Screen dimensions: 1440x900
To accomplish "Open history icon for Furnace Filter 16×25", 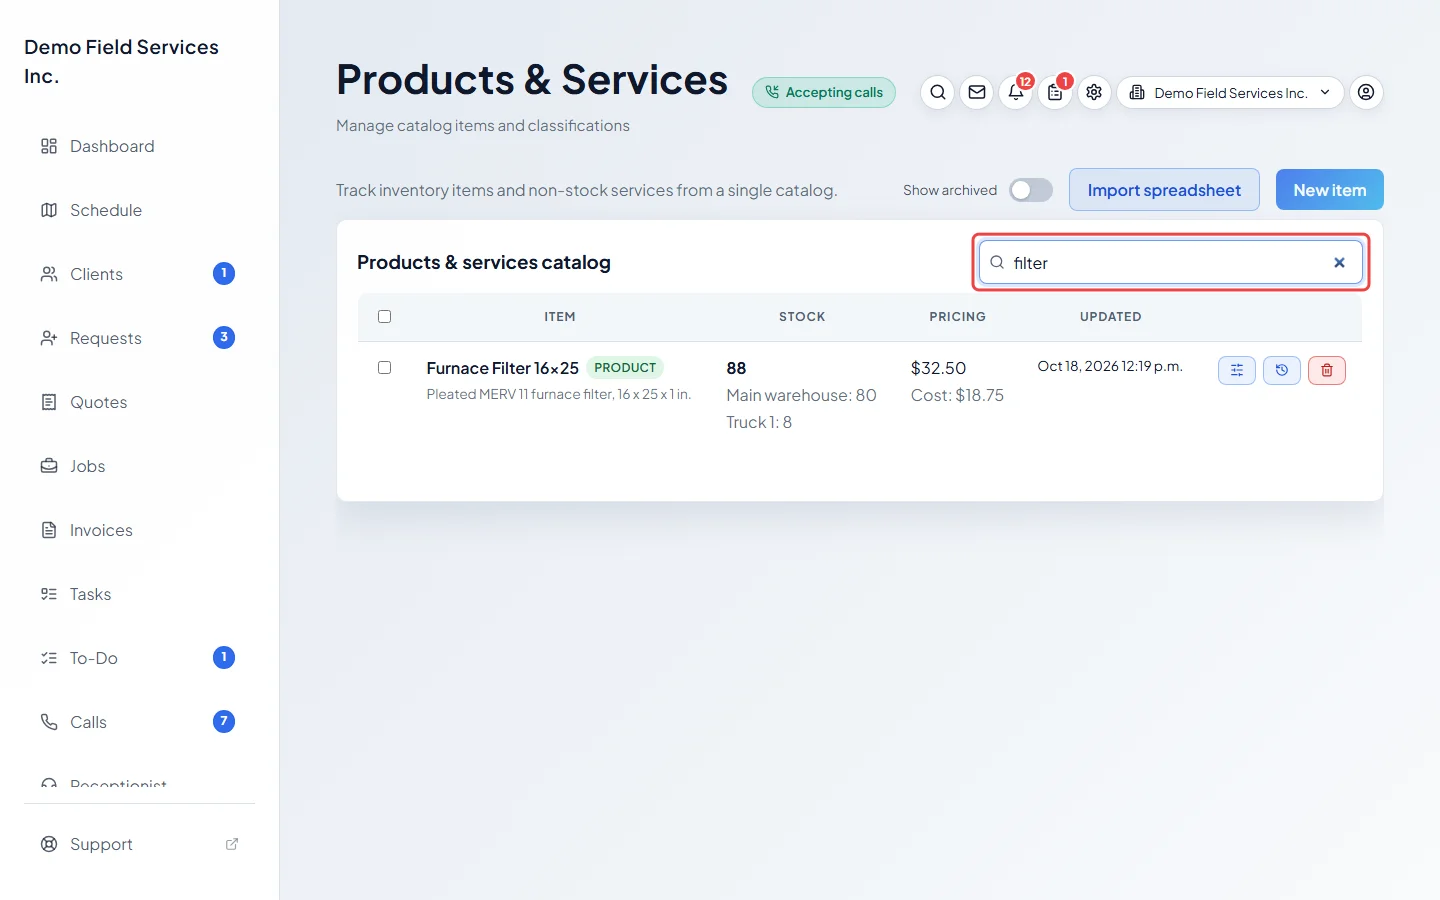I will pos(1282,370).
